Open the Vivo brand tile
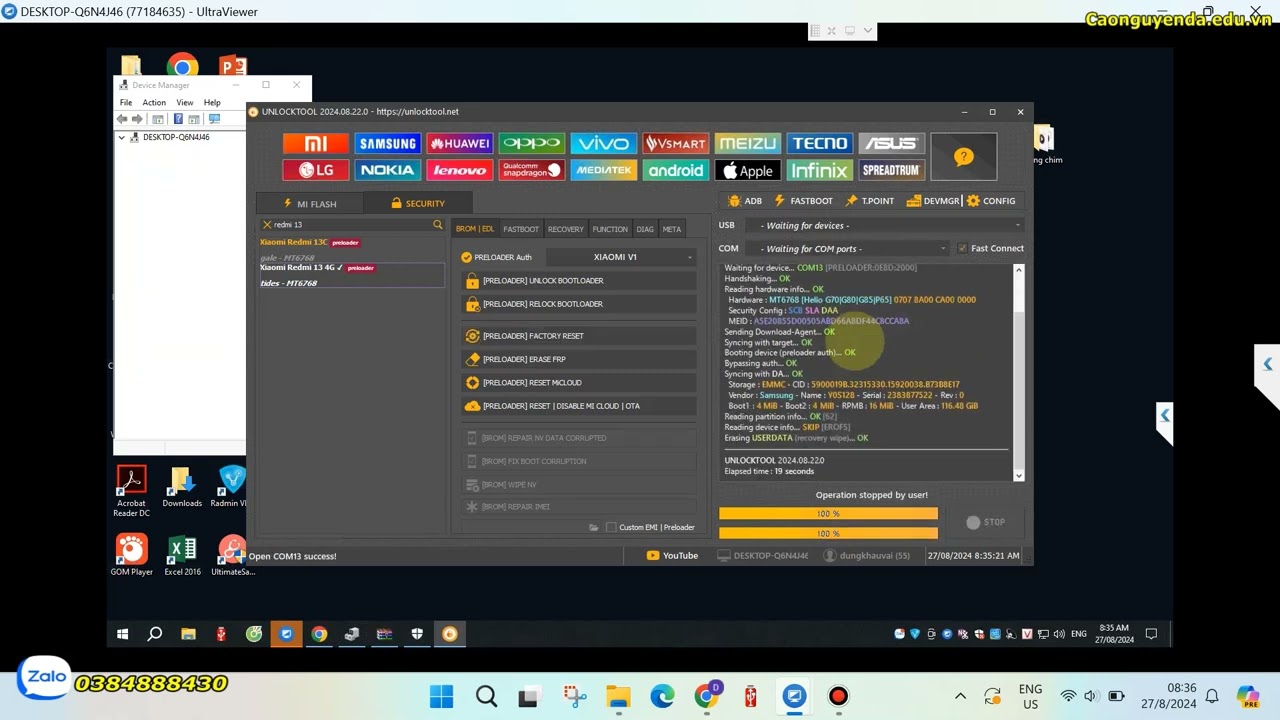The image size is (1280, 720). (x=603, y=144)
